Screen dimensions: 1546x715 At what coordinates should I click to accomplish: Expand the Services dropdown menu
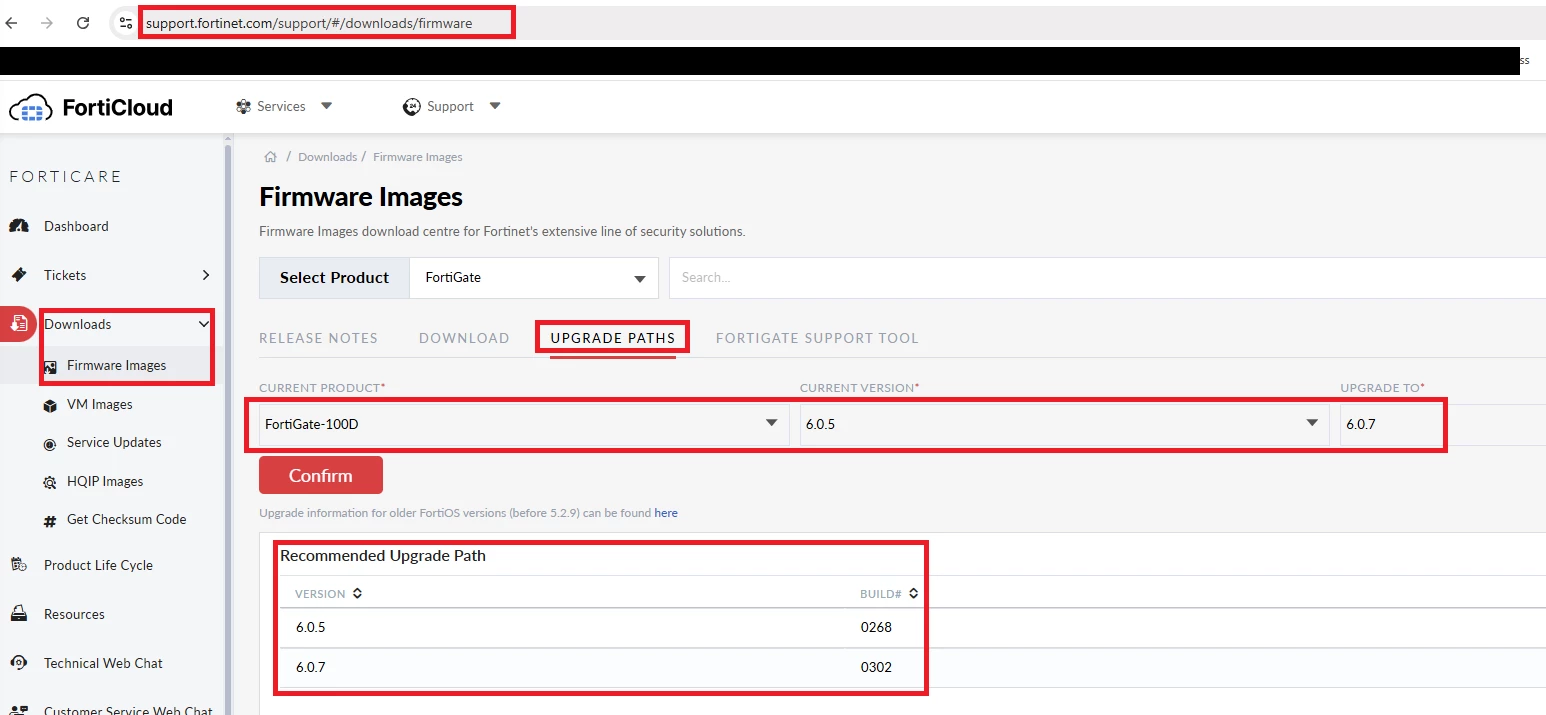tap(326, 106)
